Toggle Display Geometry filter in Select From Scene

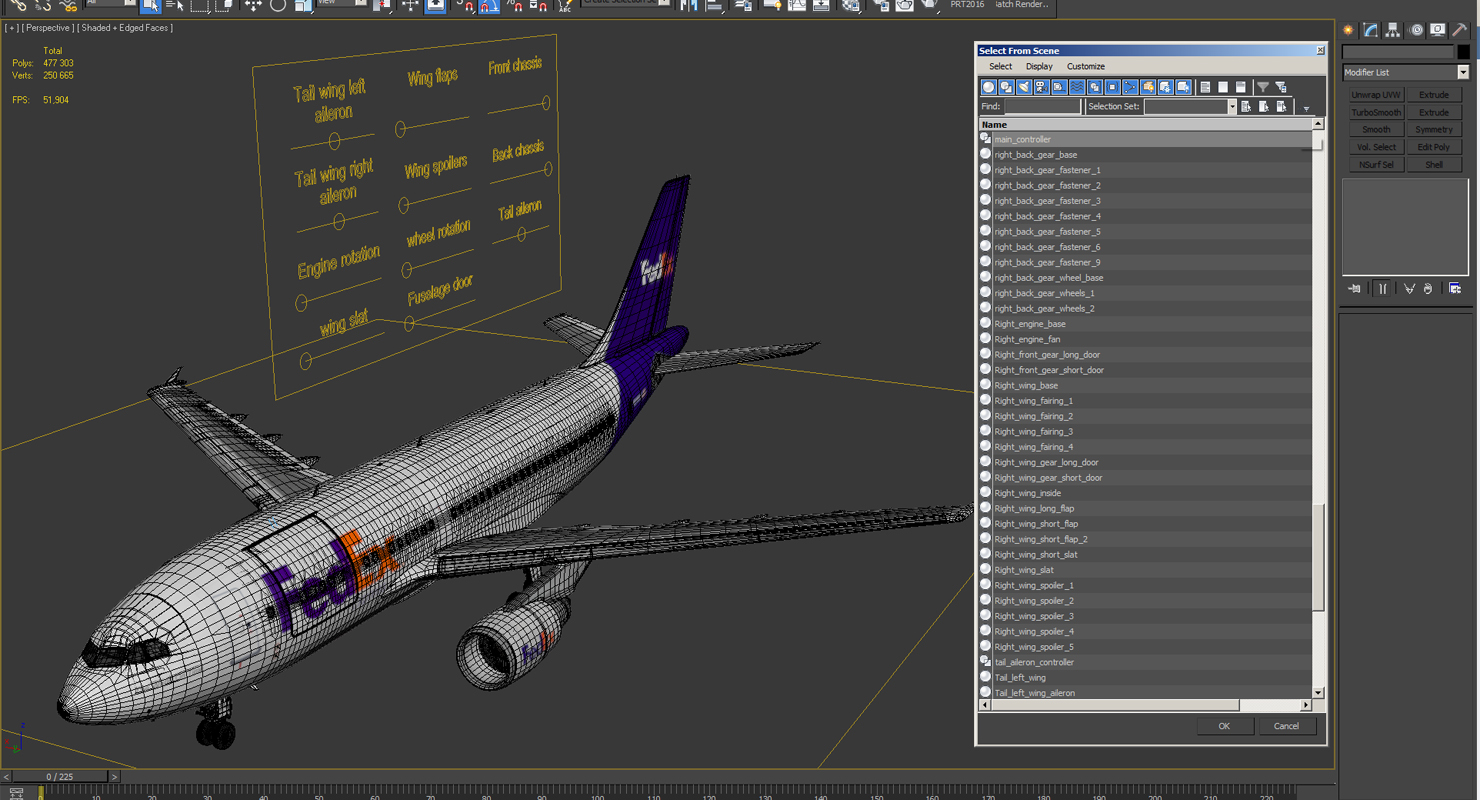[x=988, y=87]
